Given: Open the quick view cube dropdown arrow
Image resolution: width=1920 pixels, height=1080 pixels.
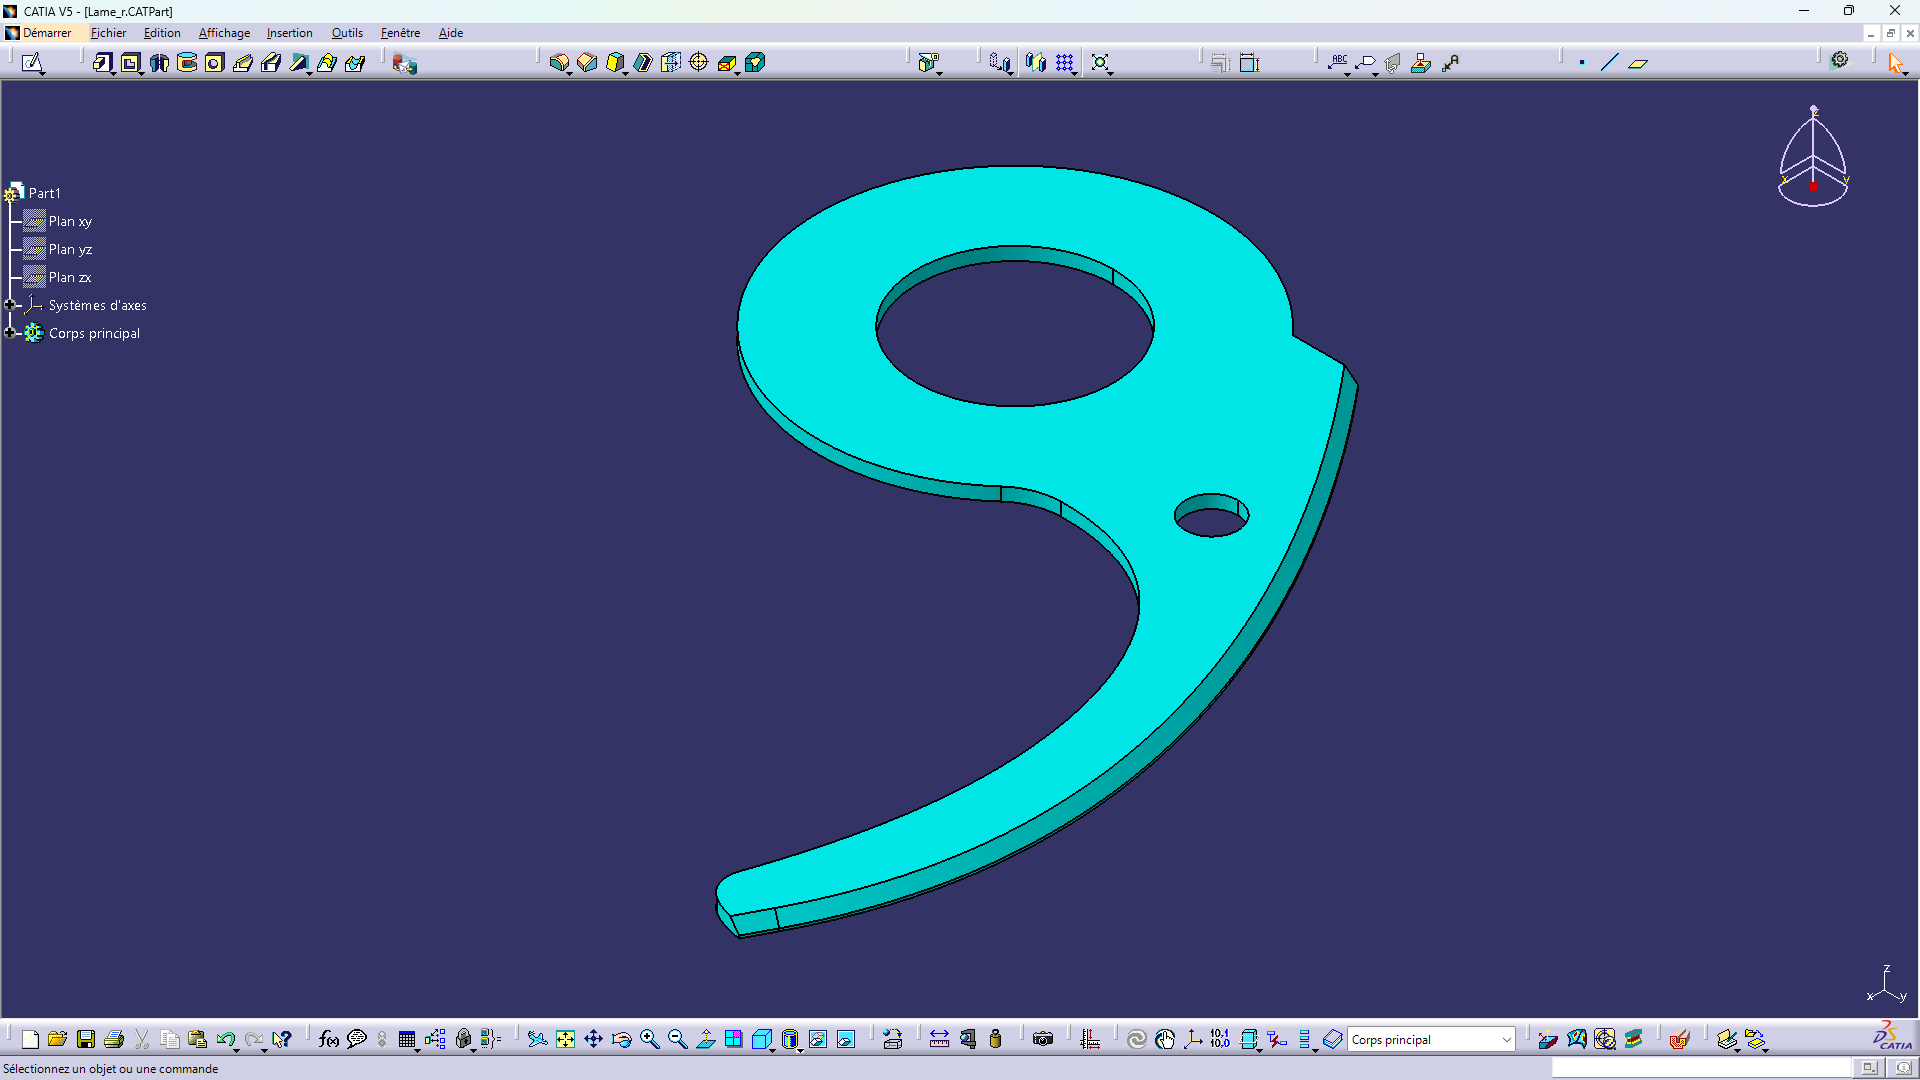Looking at the screenshot, I should (772, 1050).
